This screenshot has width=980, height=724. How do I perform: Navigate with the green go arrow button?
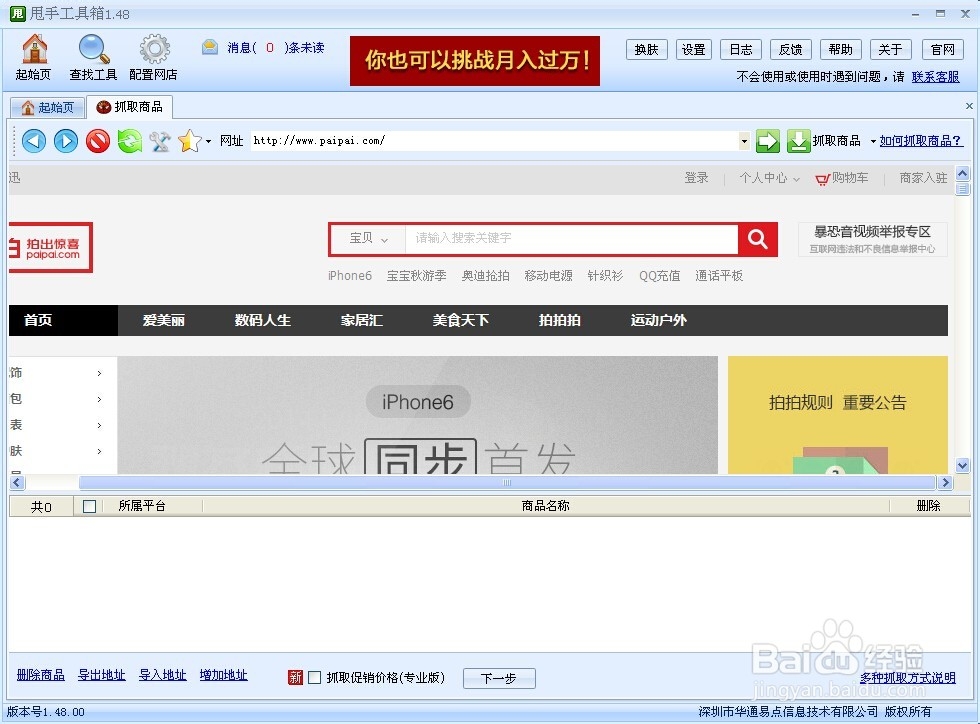(768, 141)
